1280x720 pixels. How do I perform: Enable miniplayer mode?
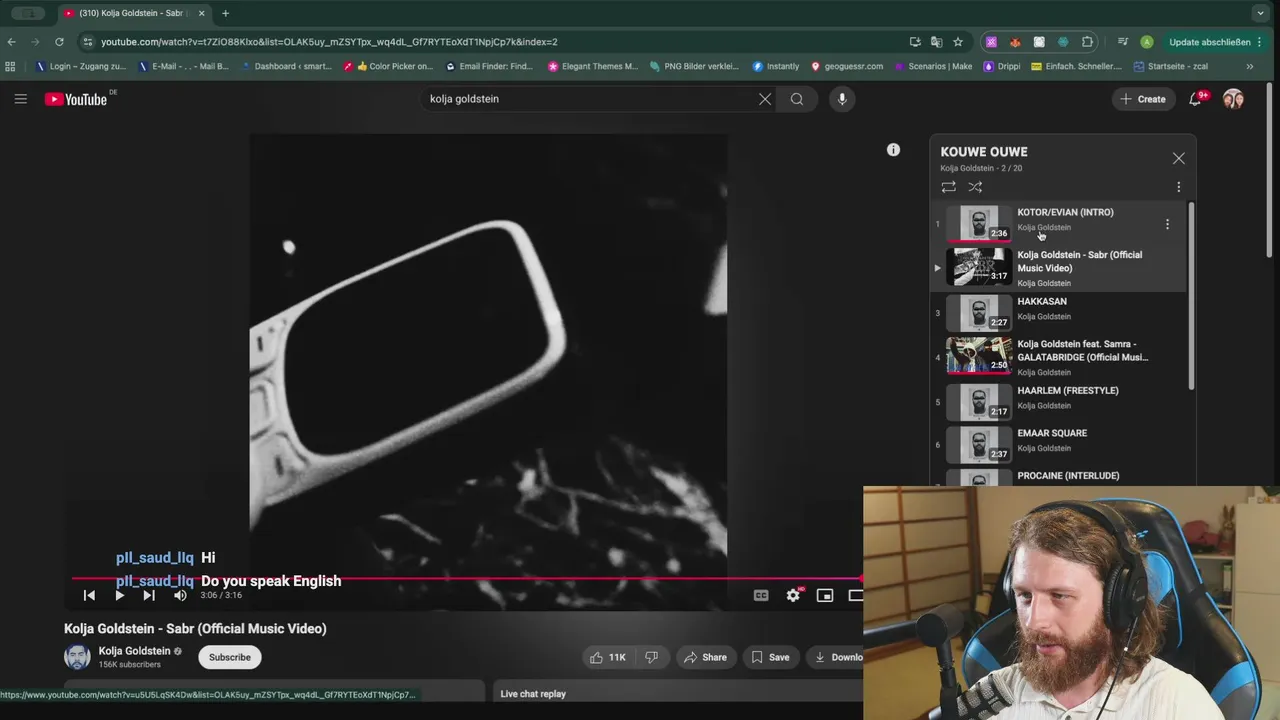tap(825, 595)
